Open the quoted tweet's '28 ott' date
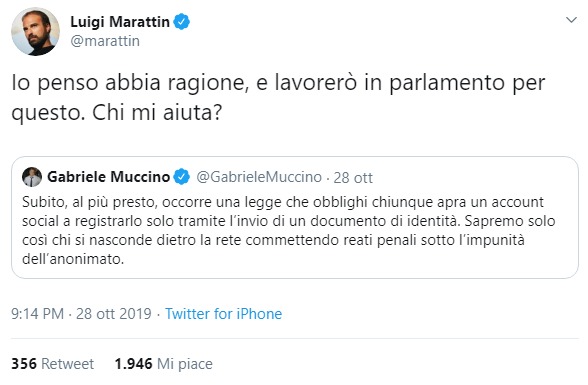This screenshot has width=588, height=385. pos(353,178)
